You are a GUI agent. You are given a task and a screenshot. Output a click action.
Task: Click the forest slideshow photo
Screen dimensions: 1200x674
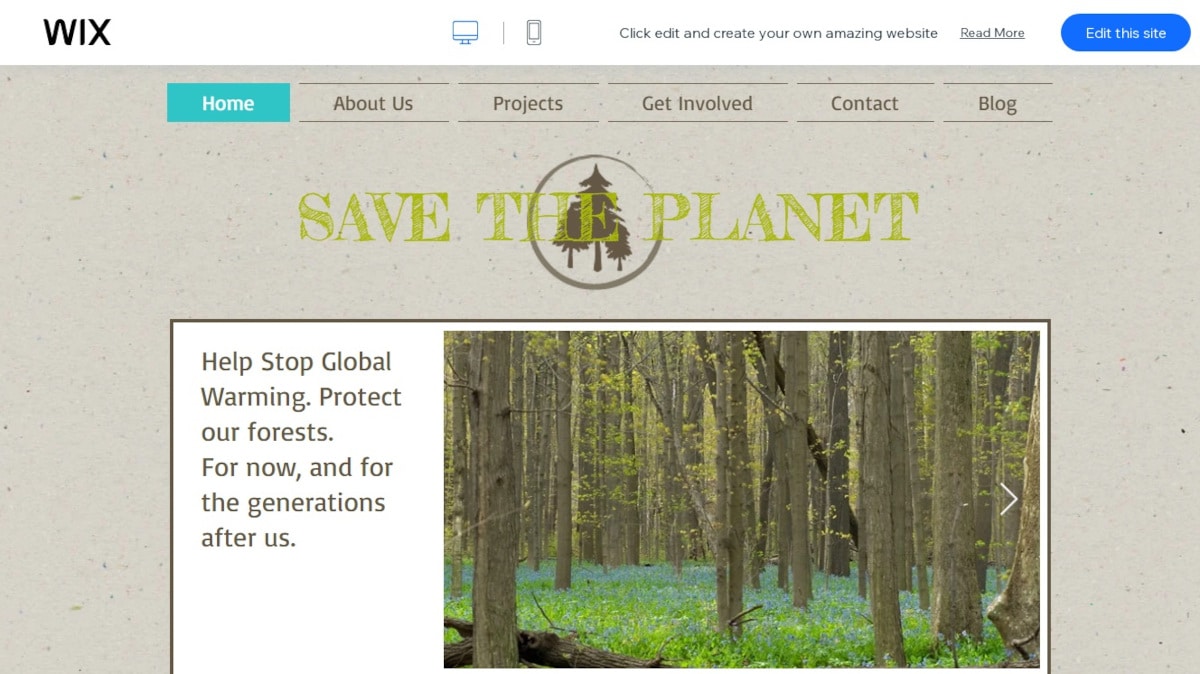741,499
